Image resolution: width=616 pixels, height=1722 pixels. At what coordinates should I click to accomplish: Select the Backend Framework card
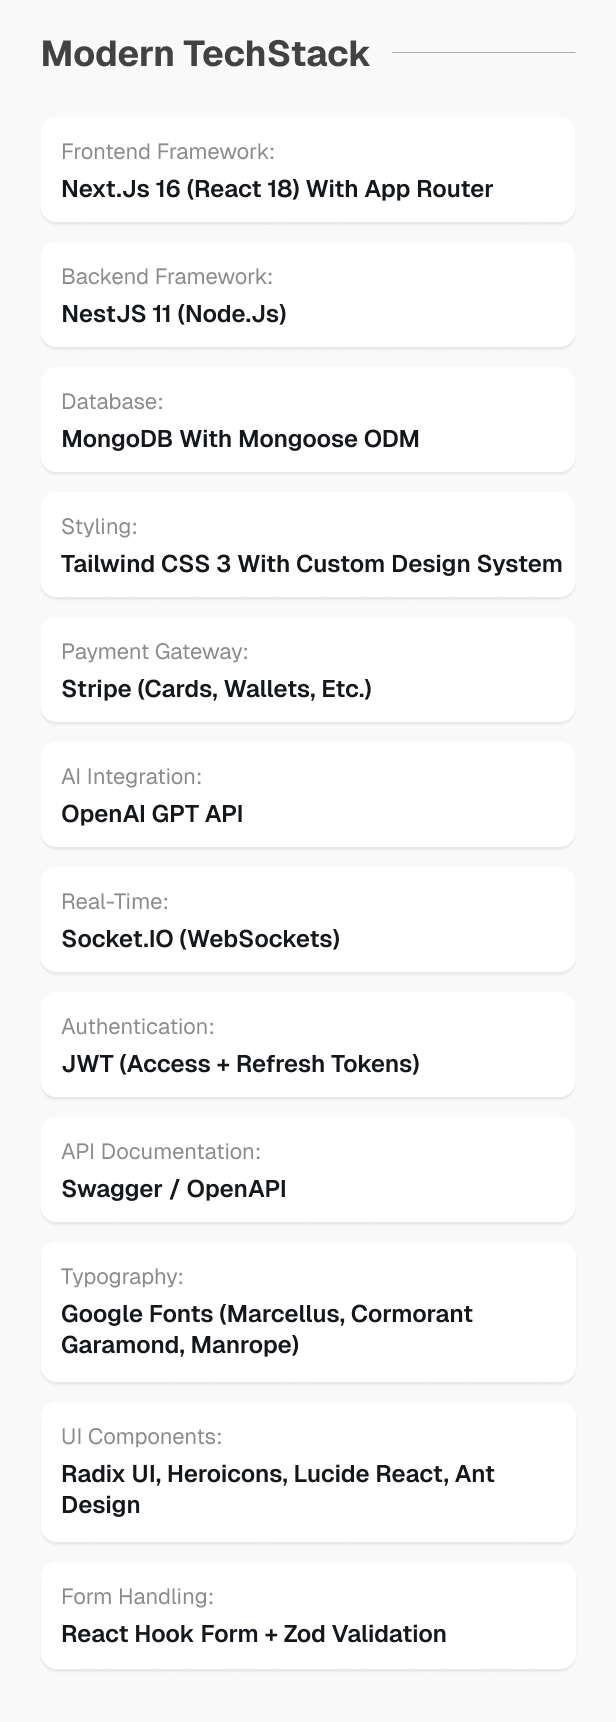pyautogui.click(x=308, y=295)
